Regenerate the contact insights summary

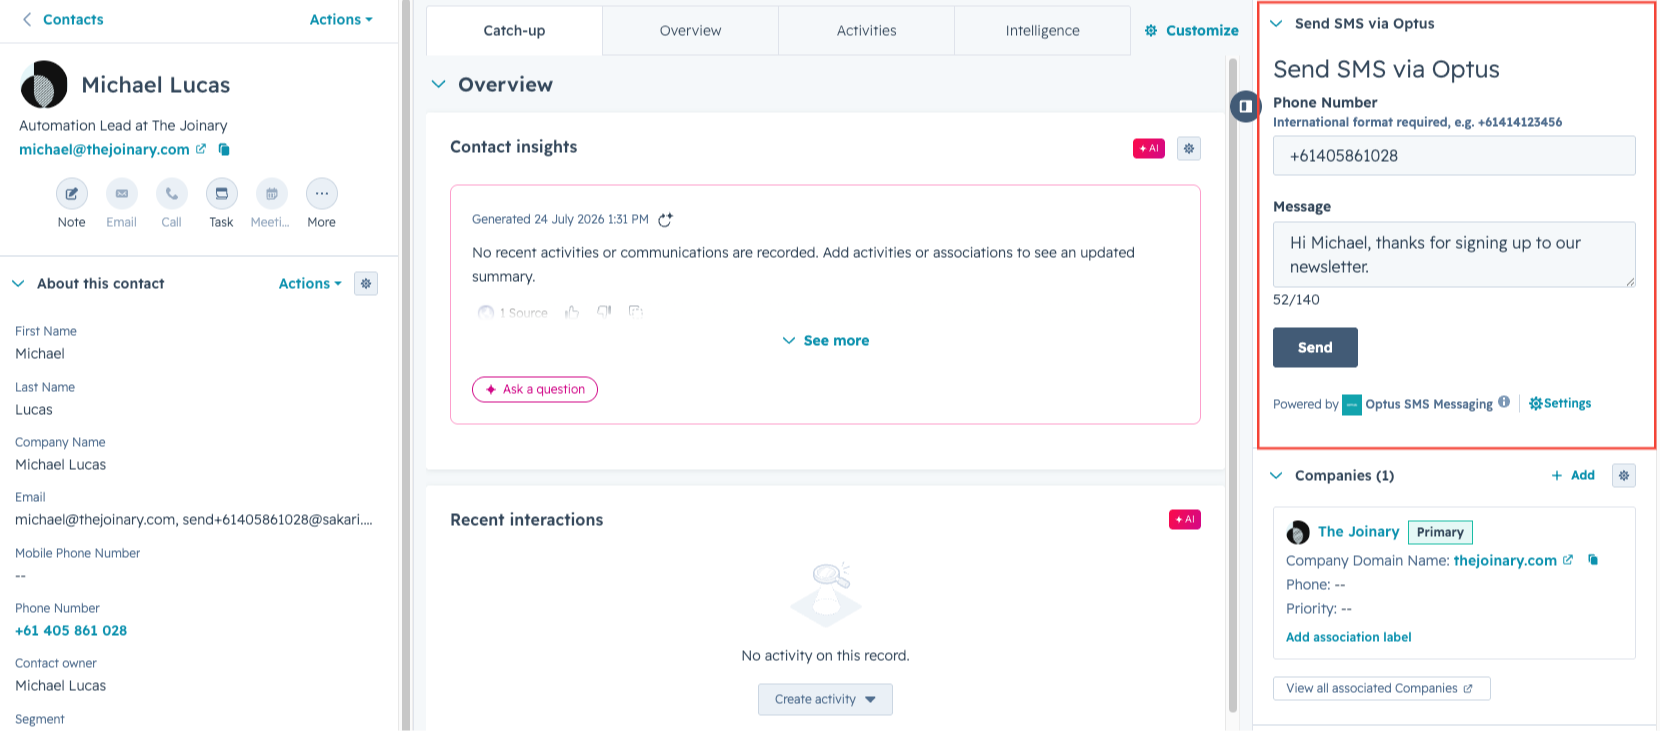click(665, 219)
